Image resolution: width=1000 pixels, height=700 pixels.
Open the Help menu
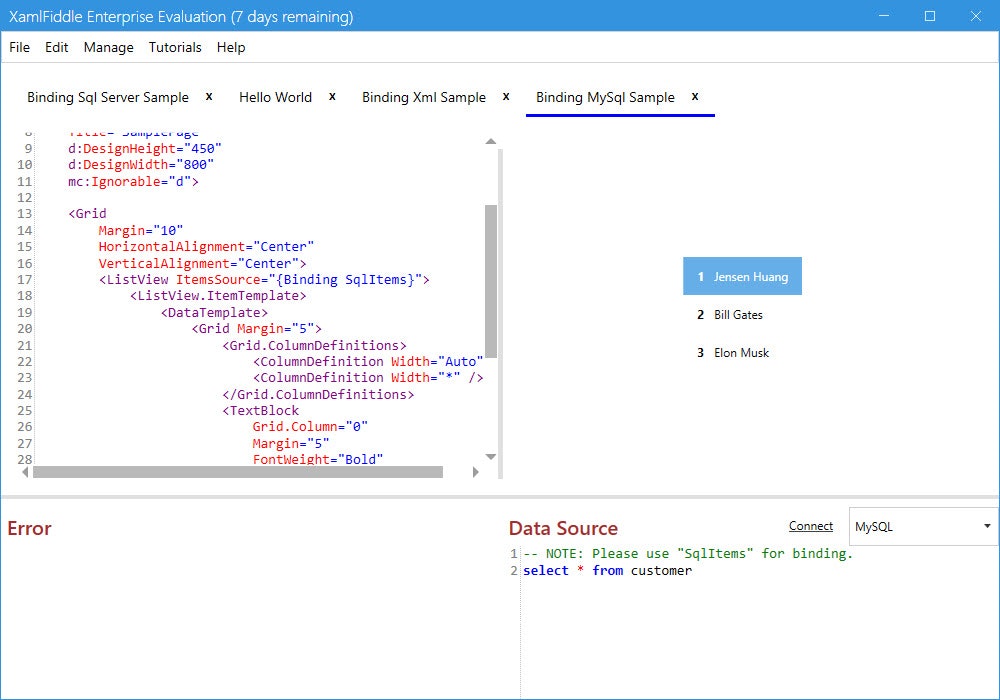231,47
